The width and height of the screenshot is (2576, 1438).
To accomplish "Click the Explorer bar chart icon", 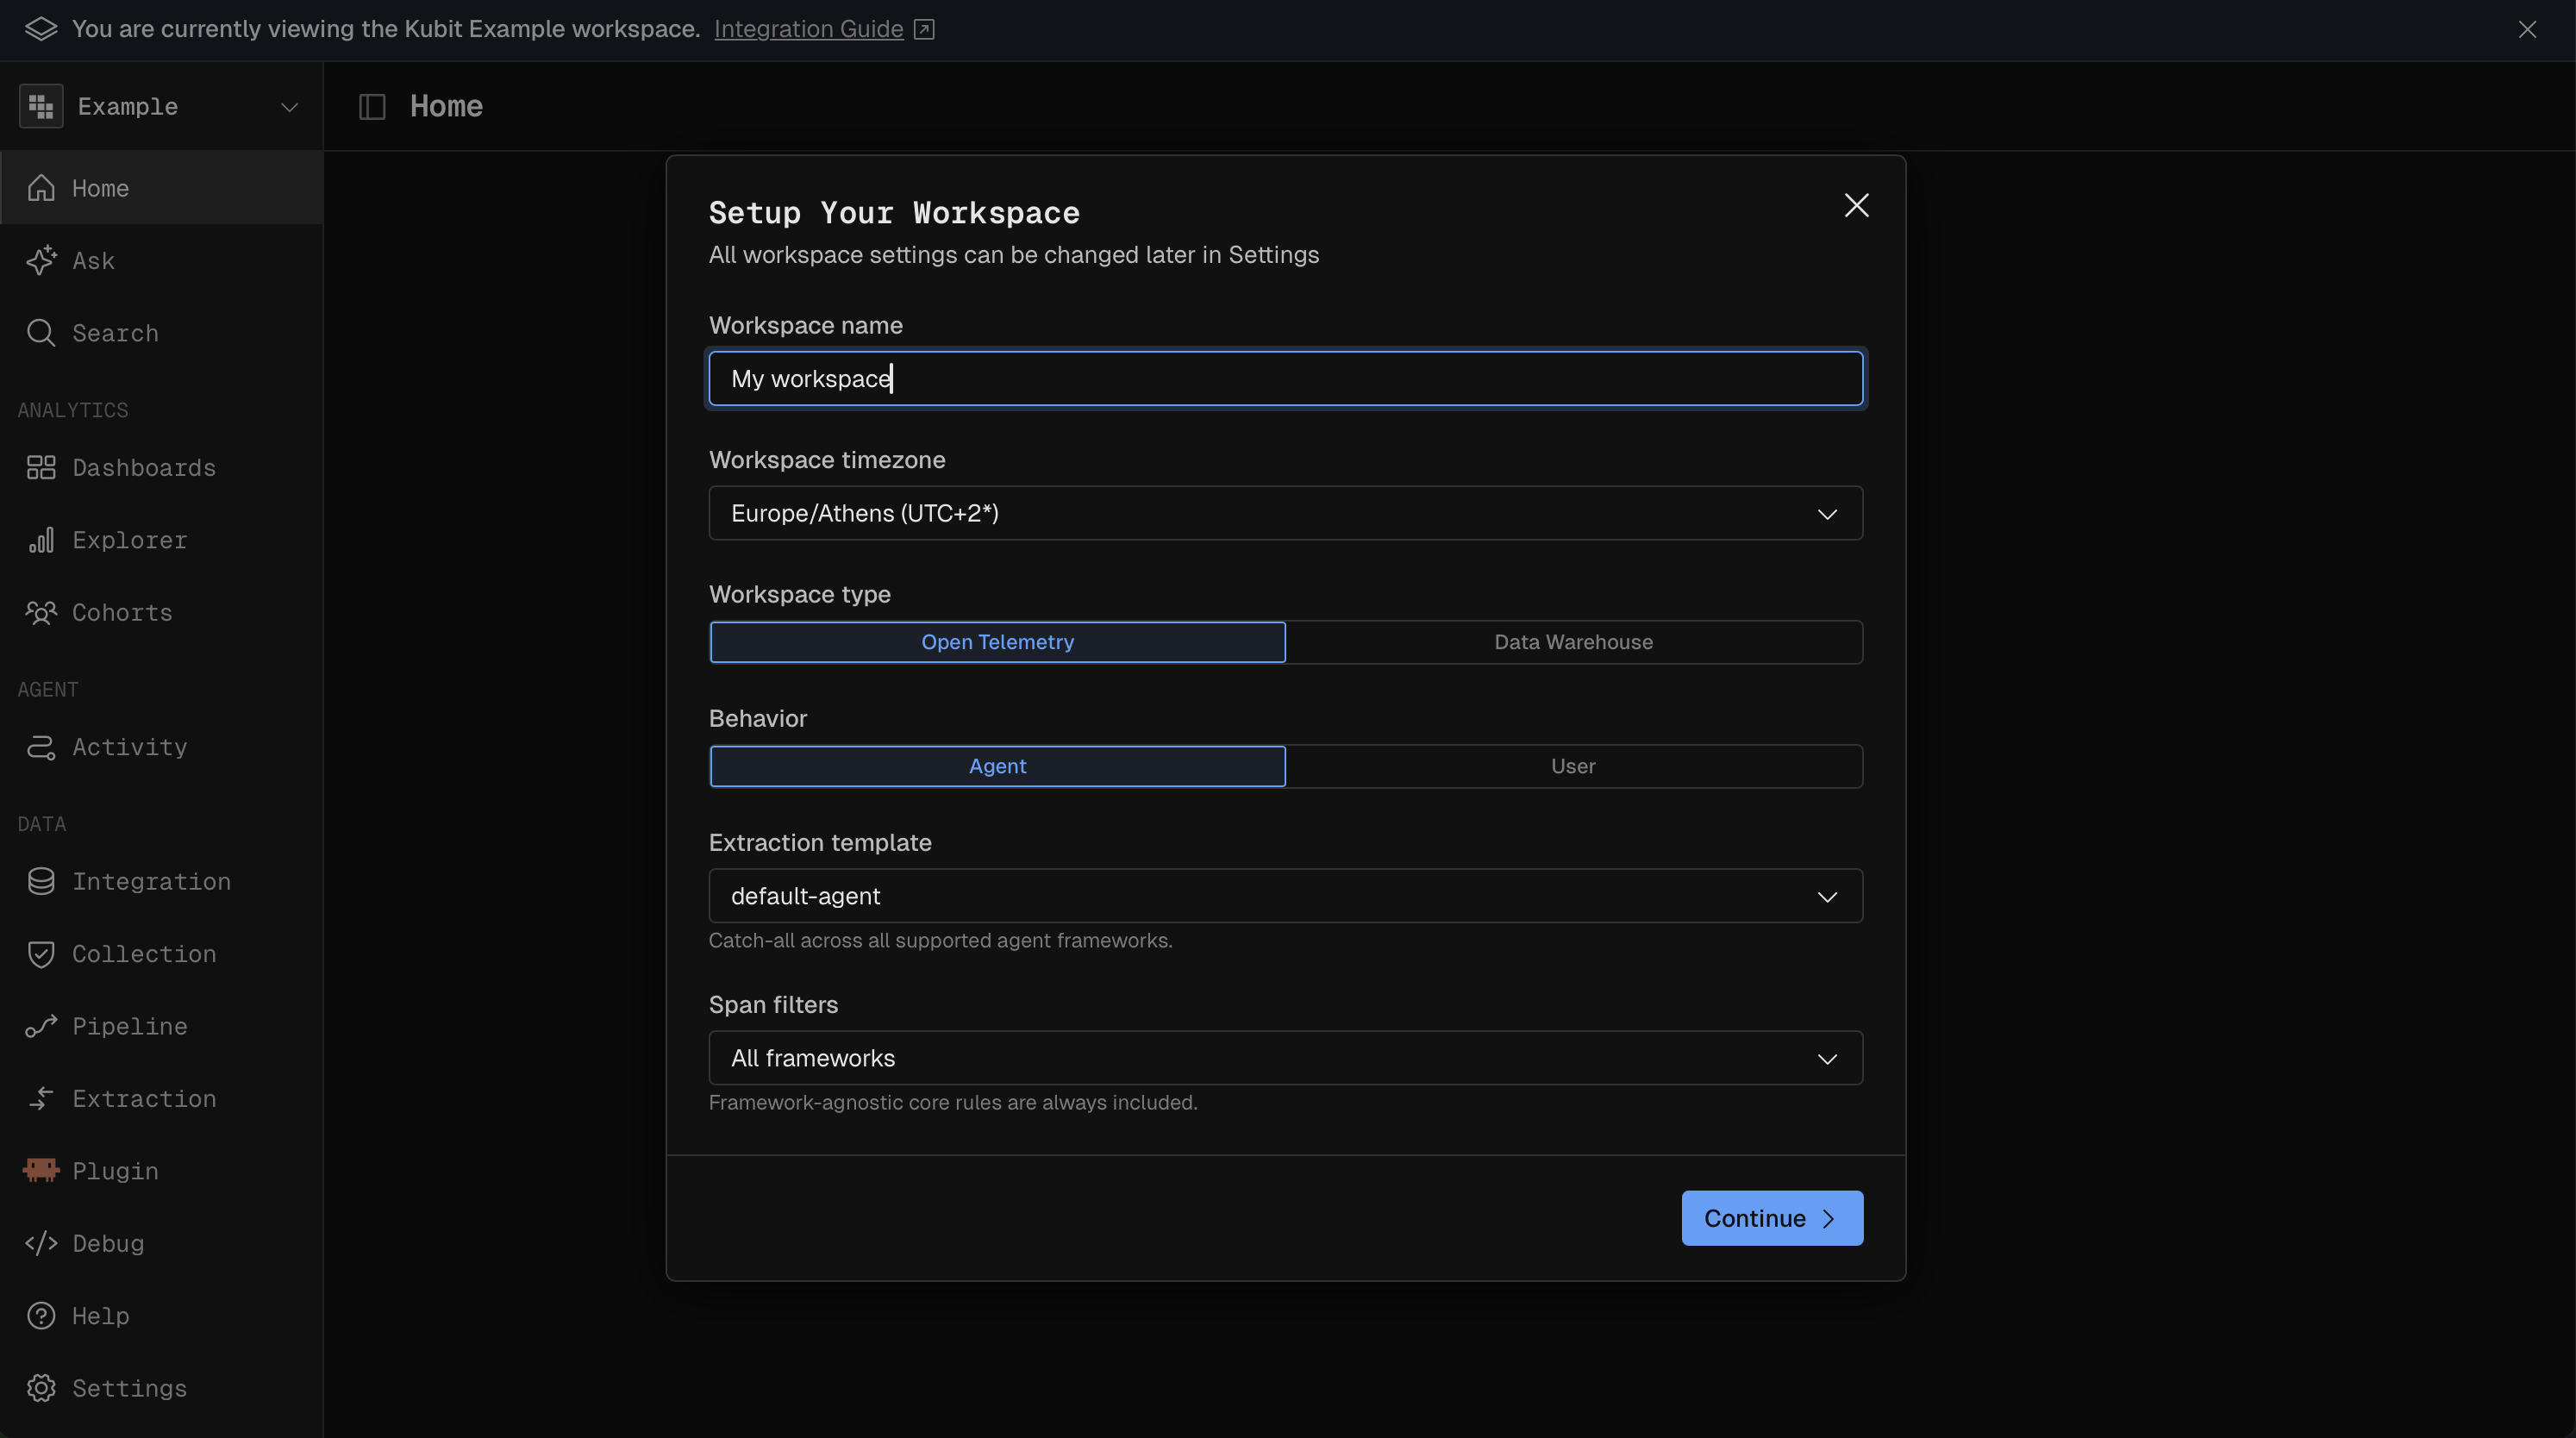I will [x=41, y=540].
